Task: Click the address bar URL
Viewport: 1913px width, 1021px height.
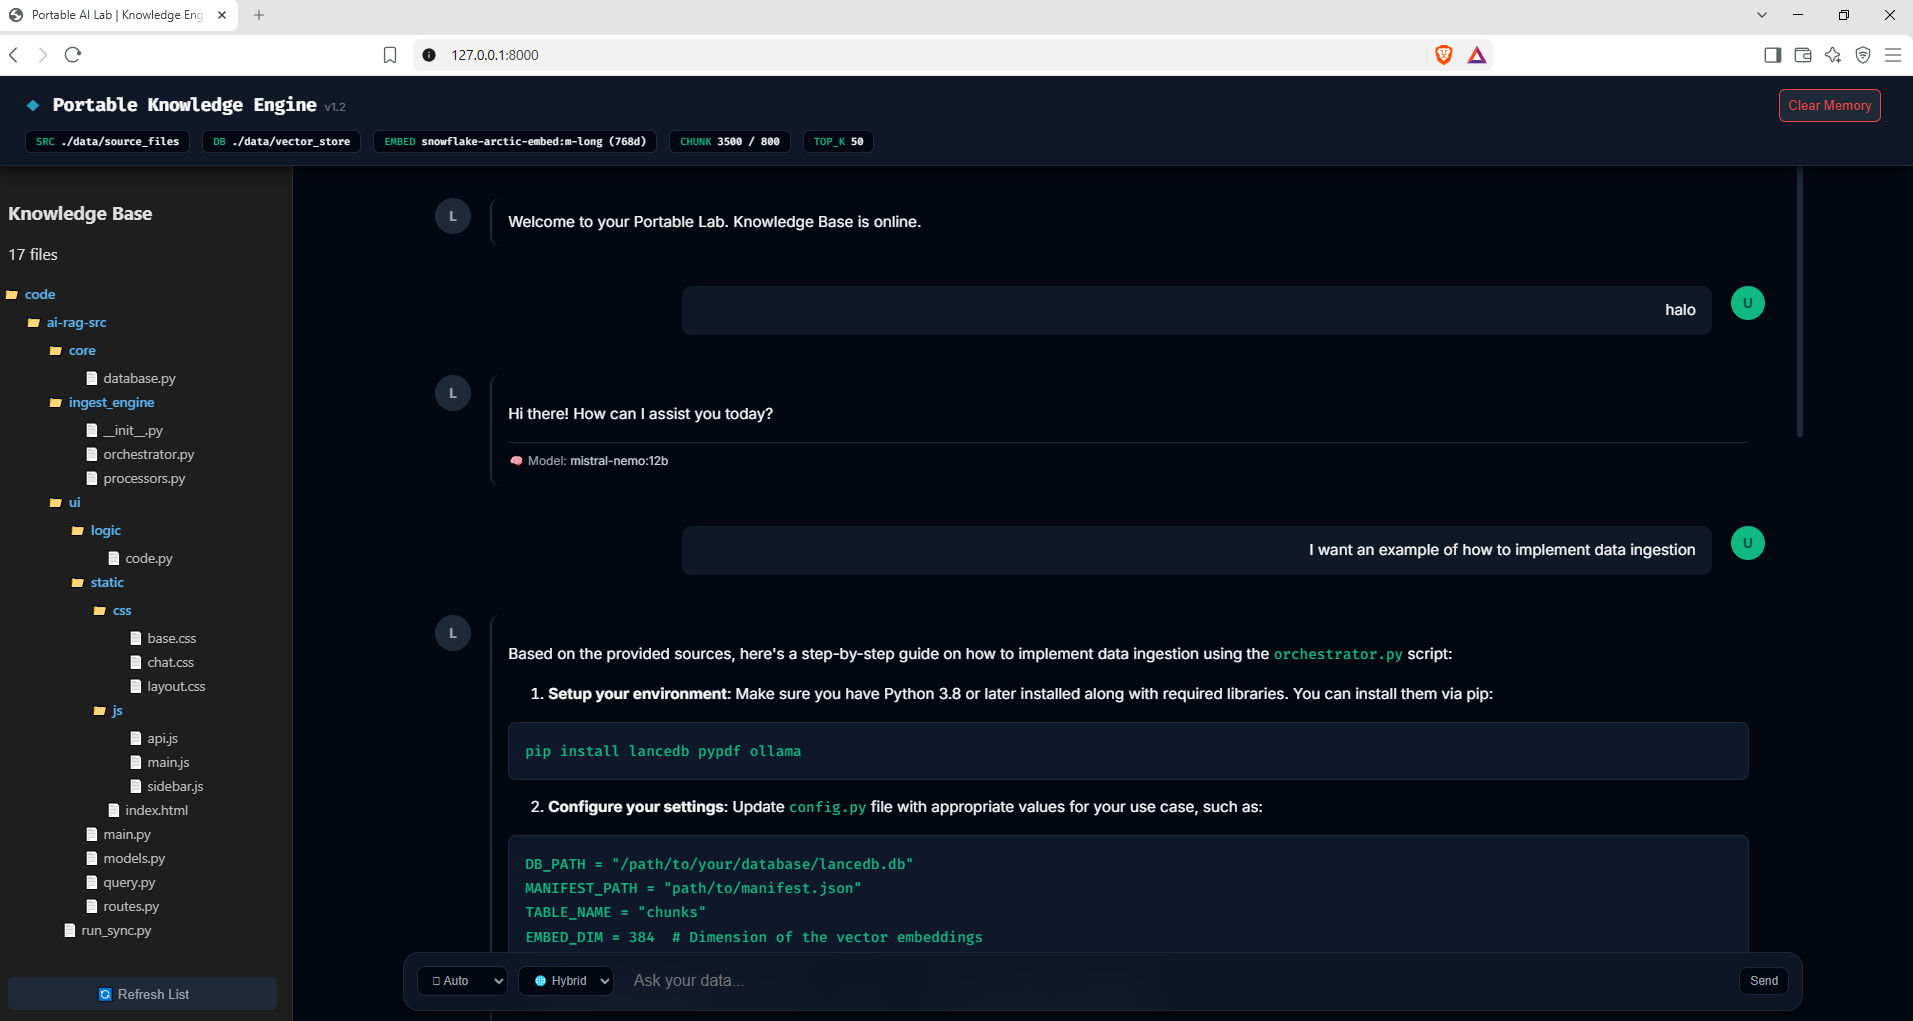Action: click(x=494, y=55)
